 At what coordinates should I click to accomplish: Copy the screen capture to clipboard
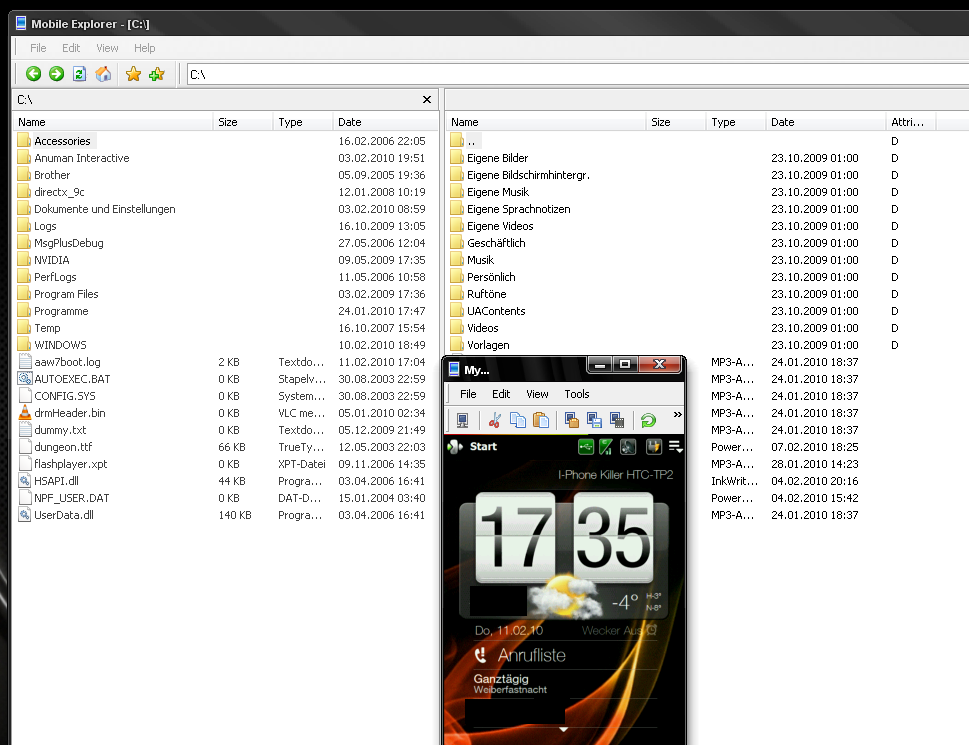click(572, 421)
